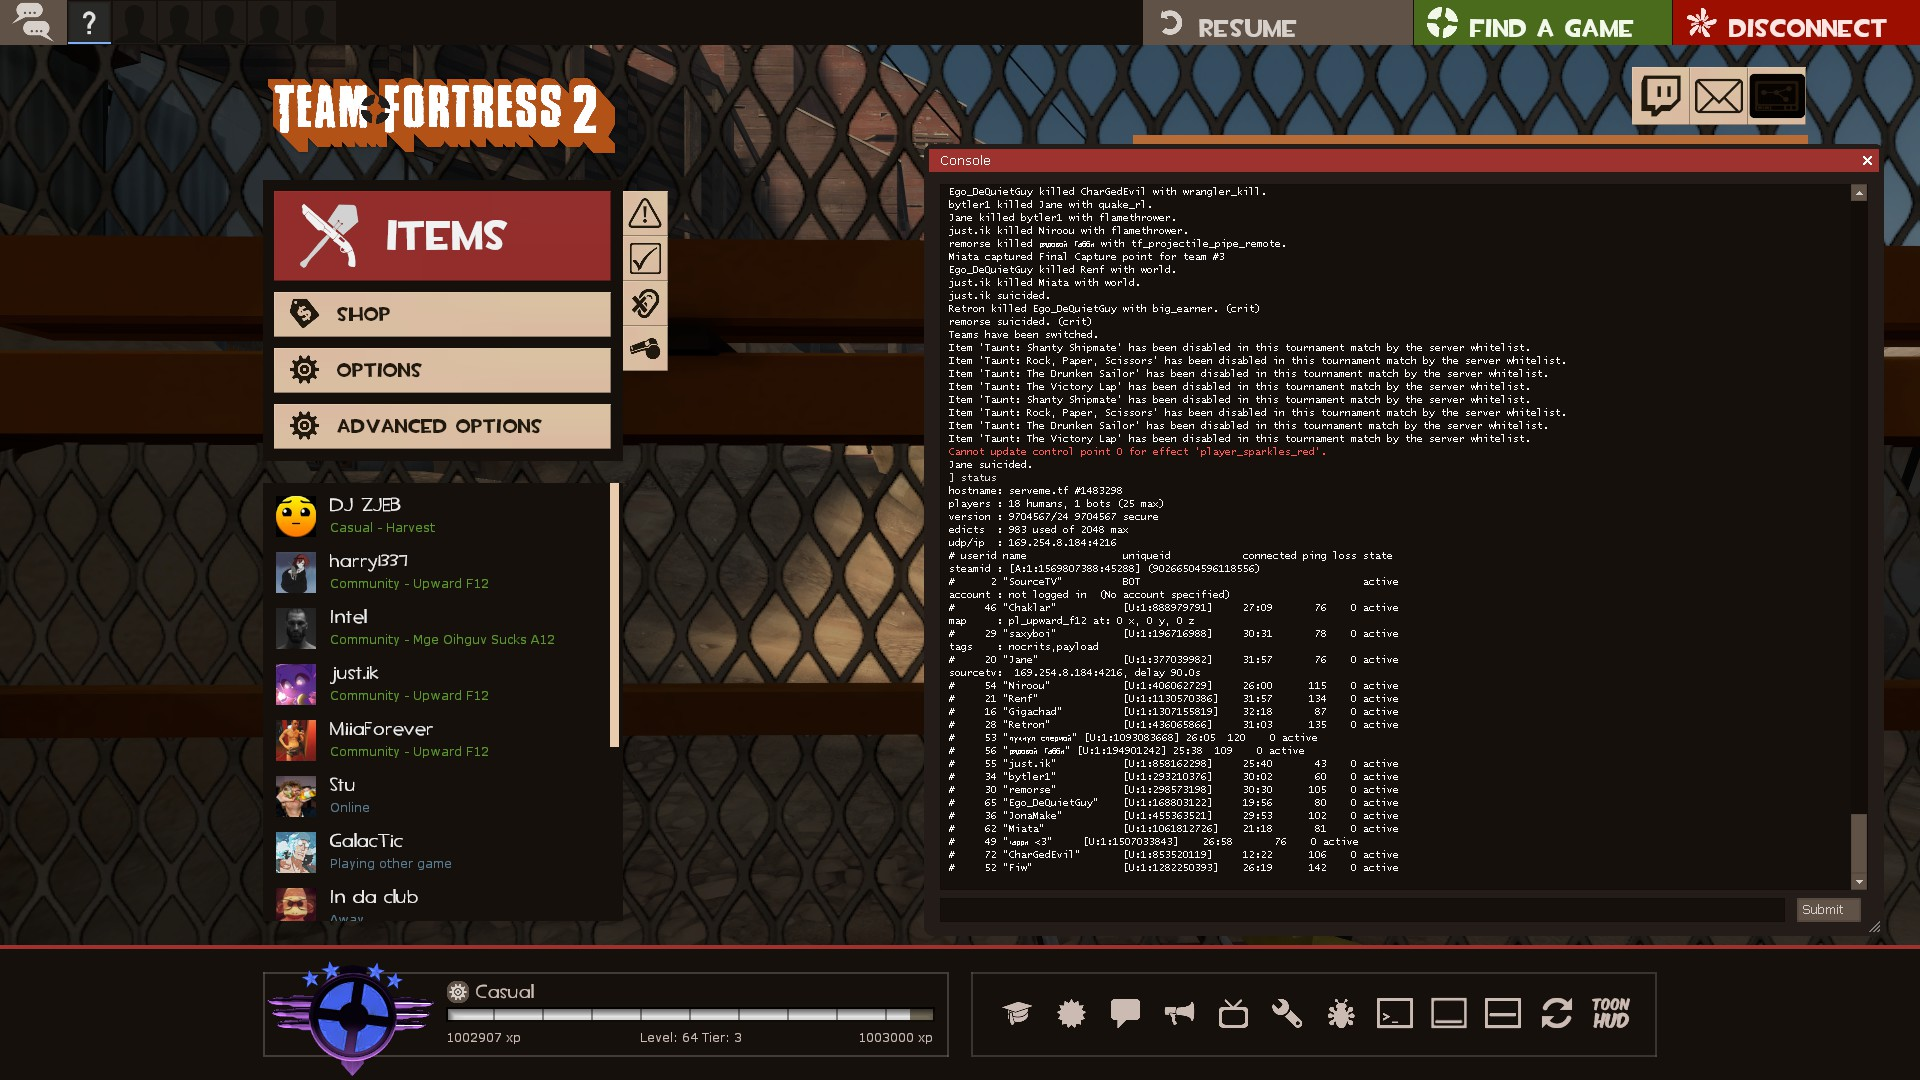
Task: Click the Casual XP progress bar
Action: pos(690,1015)
